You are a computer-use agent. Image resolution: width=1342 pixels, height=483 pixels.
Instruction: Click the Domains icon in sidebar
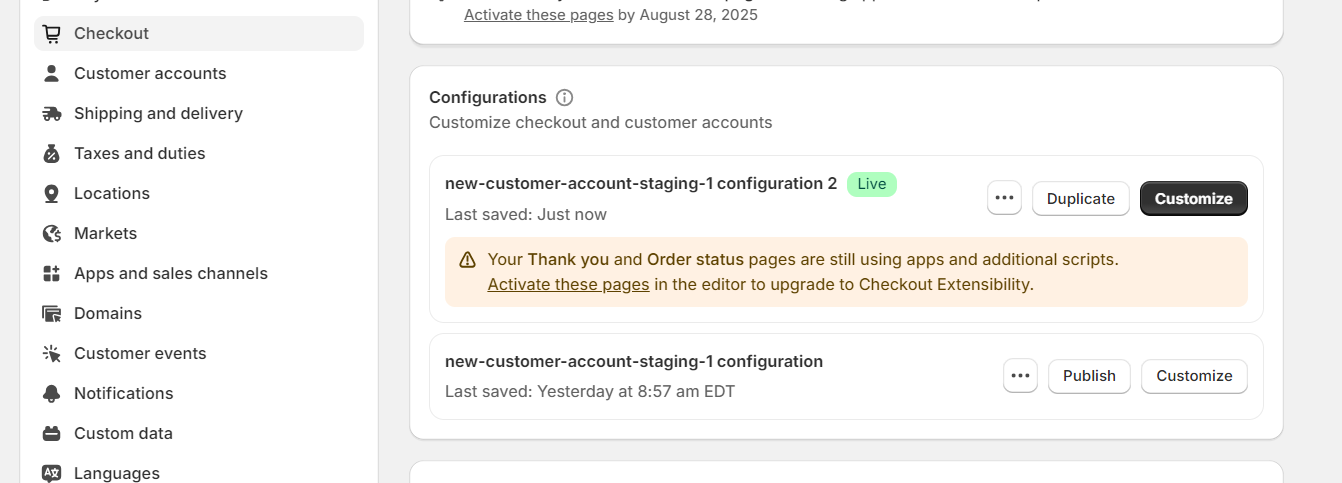(x=52, y=314)
